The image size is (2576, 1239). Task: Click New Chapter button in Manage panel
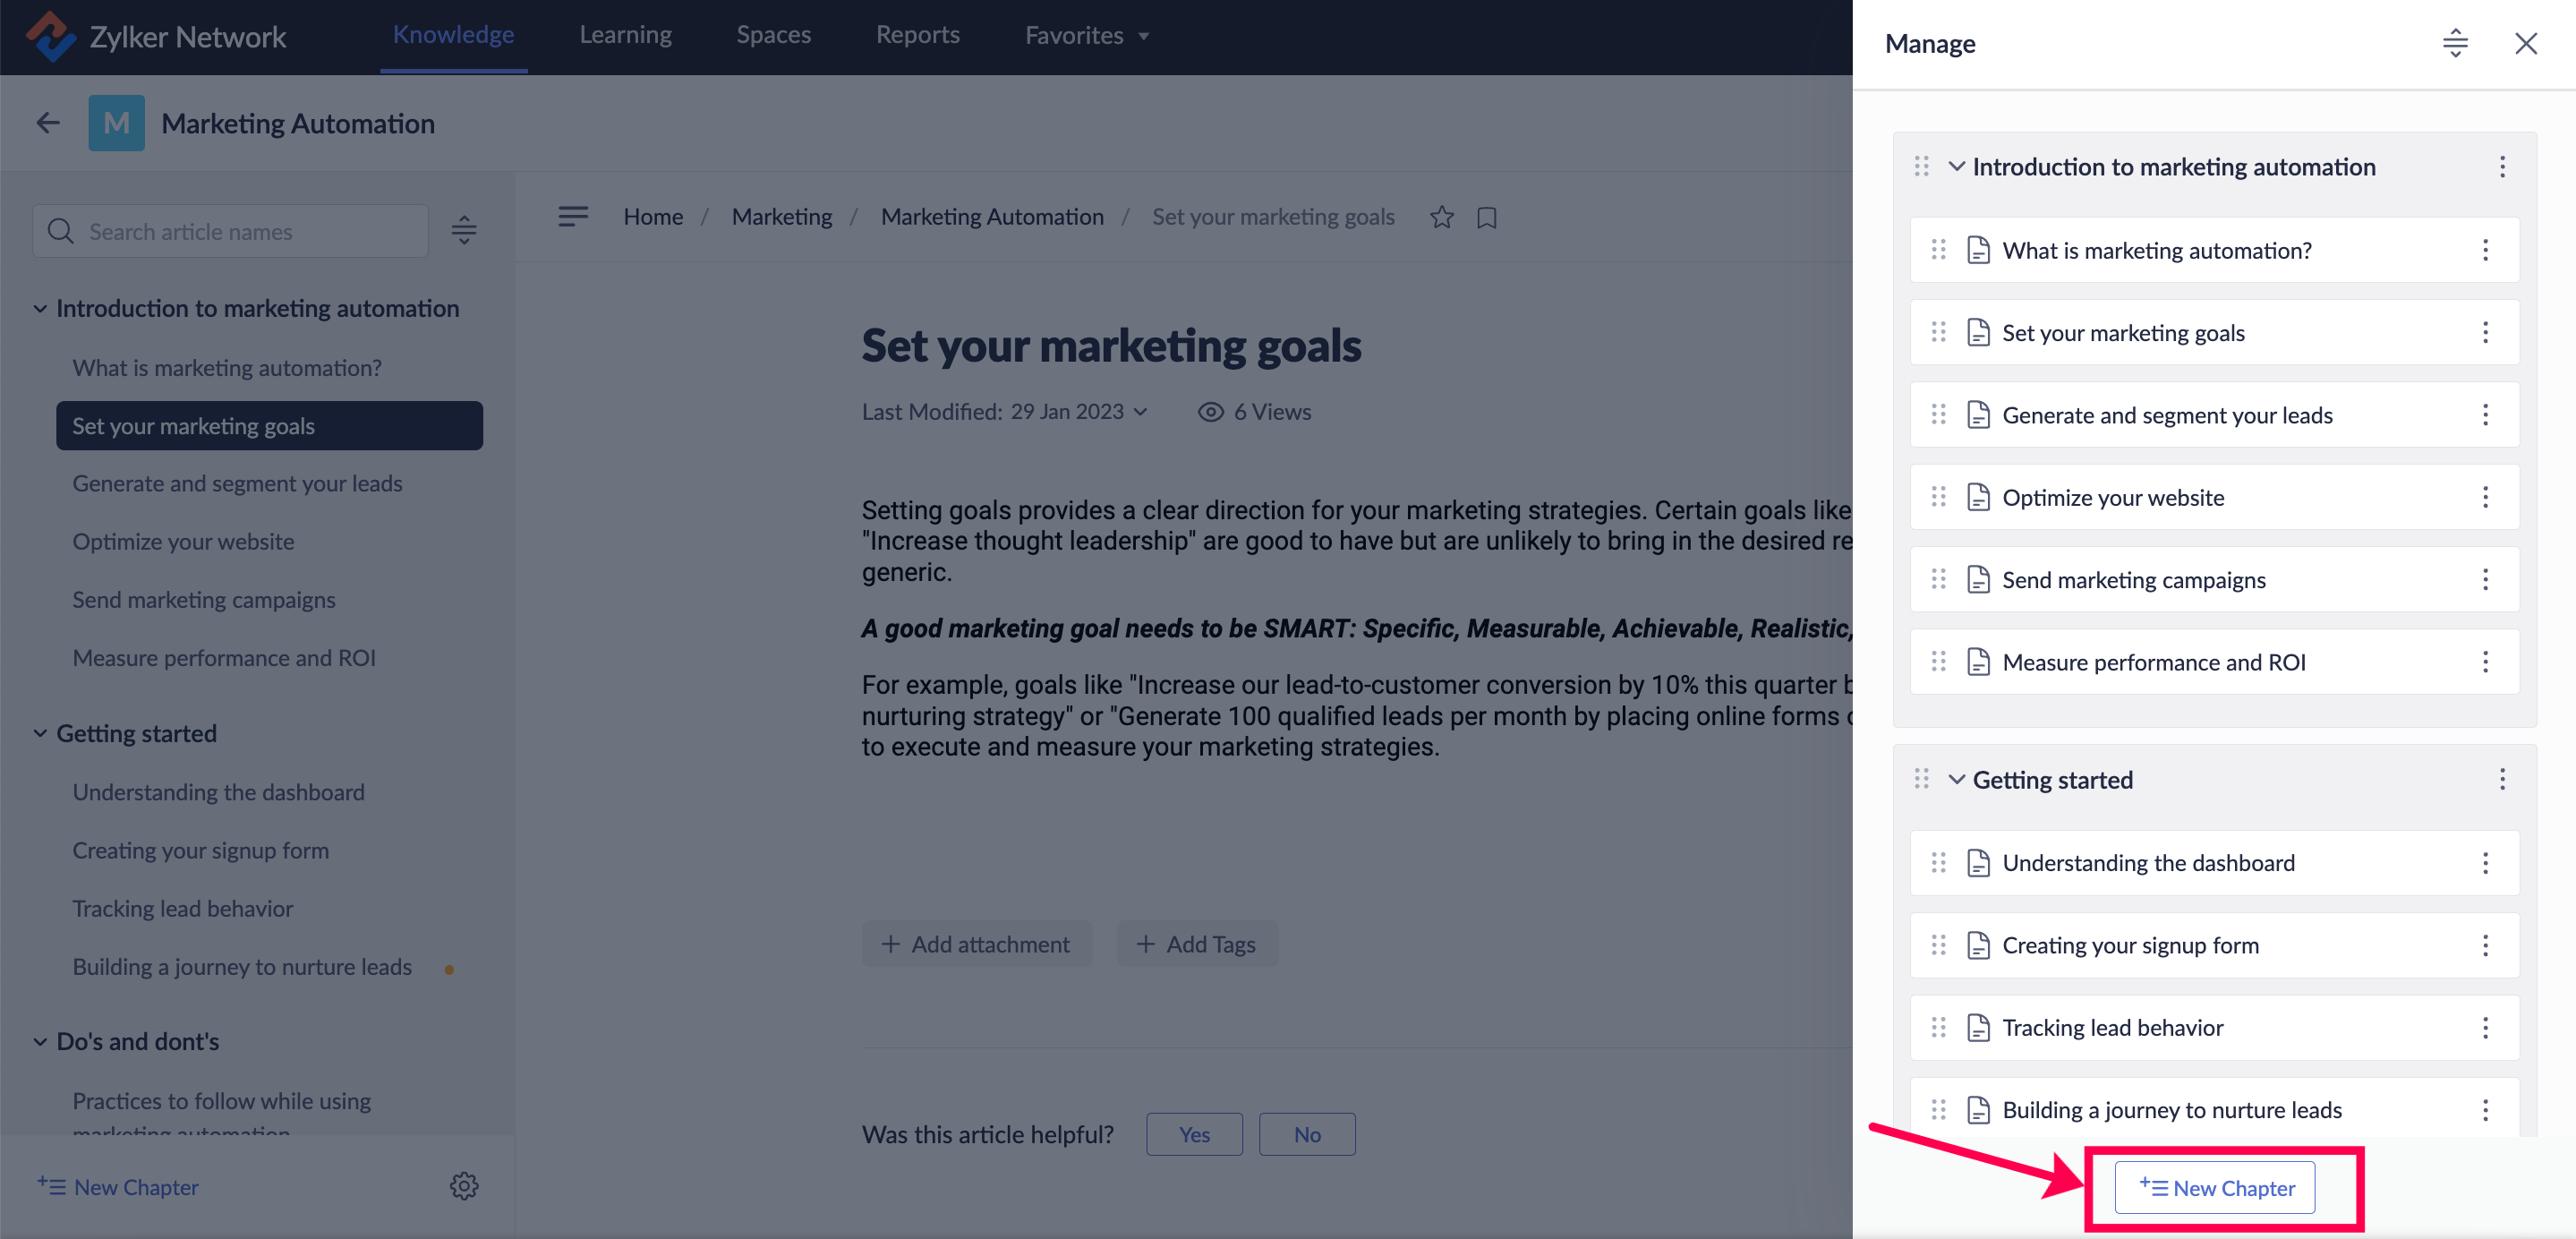2215,1187
